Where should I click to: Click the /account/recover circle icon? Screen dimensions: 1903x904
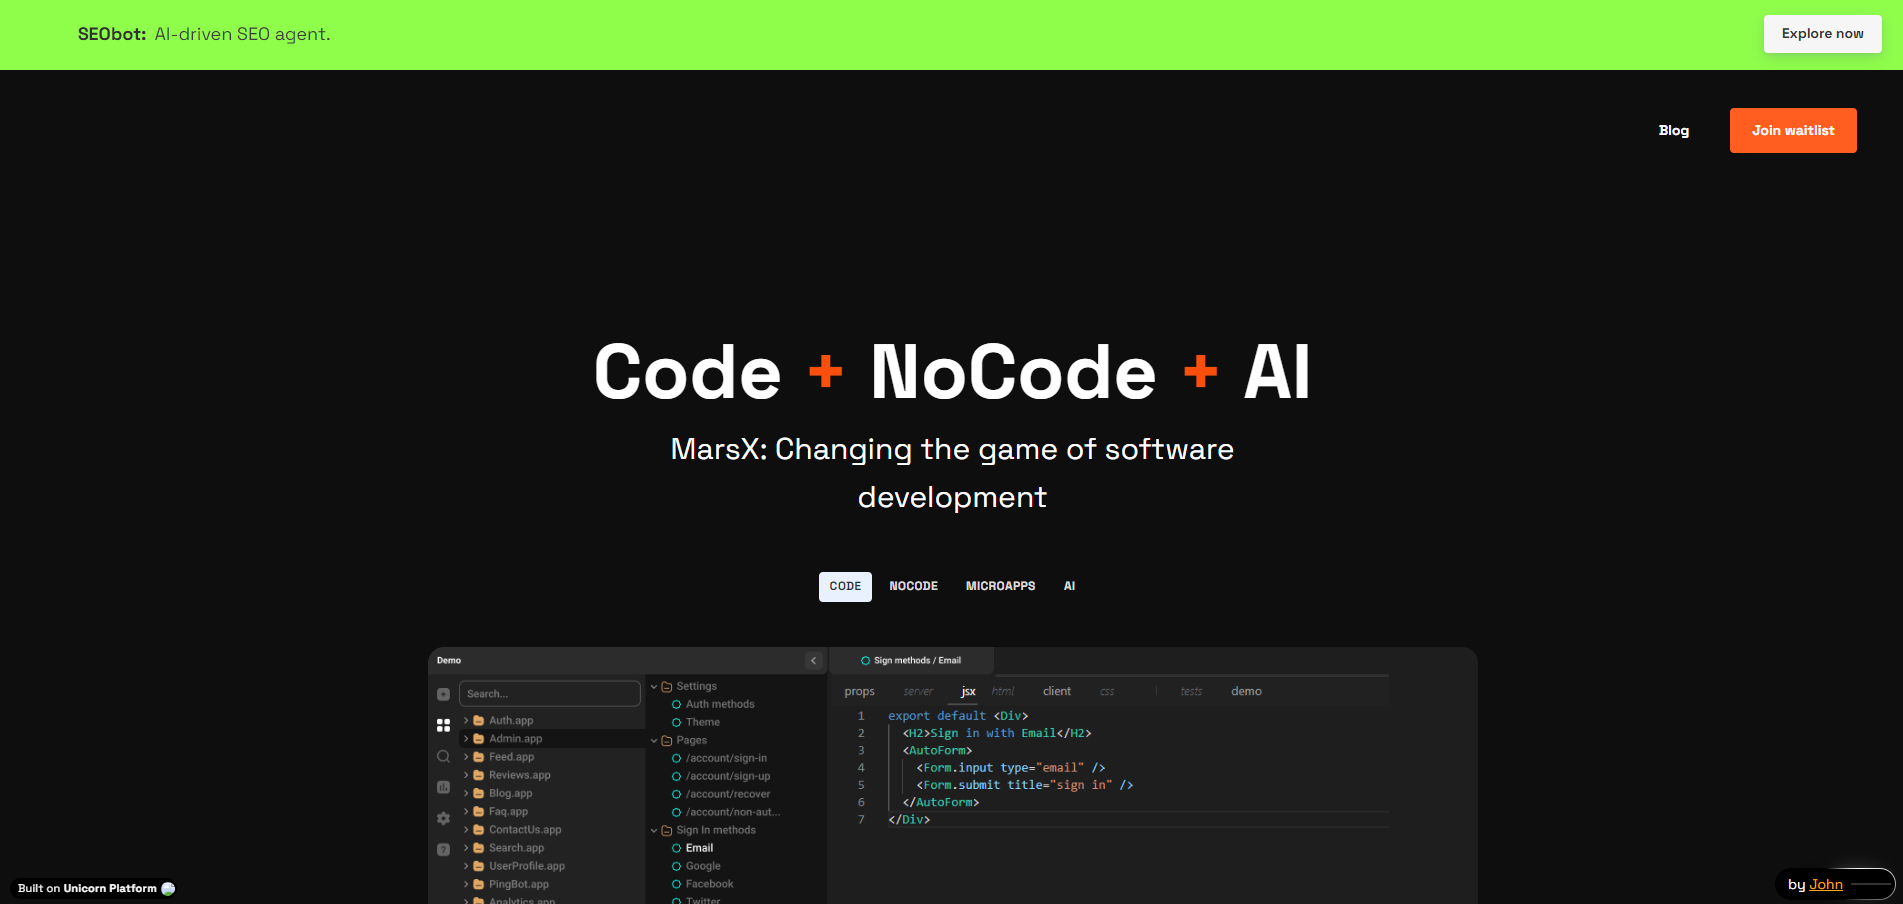tap(676, 795)
